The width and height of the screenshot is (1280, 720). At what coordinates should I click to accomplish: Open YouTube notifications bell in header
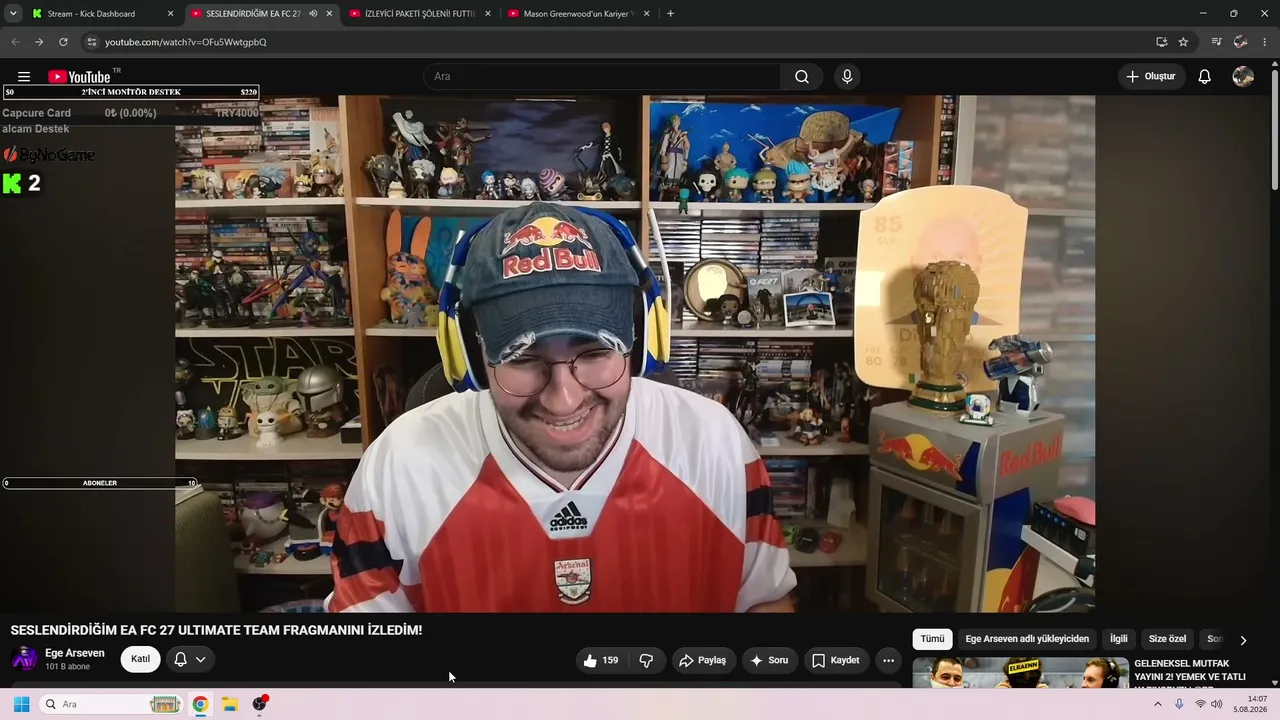point(1205,77)
